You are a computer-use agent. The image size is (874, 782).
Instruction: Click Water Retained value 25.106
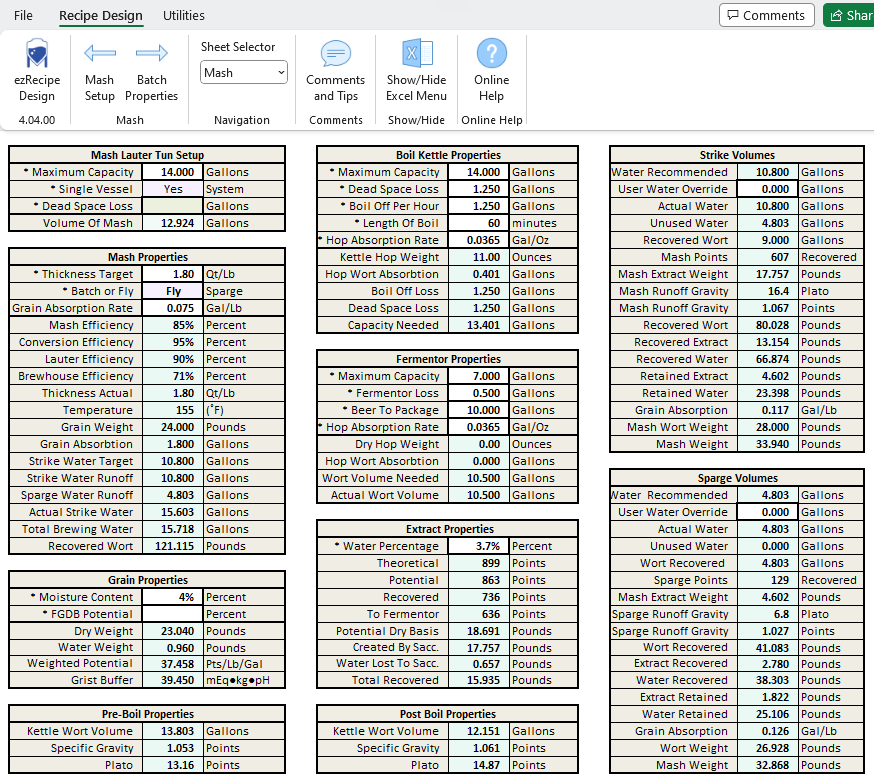pyautogui.click(x=768, y=714)
